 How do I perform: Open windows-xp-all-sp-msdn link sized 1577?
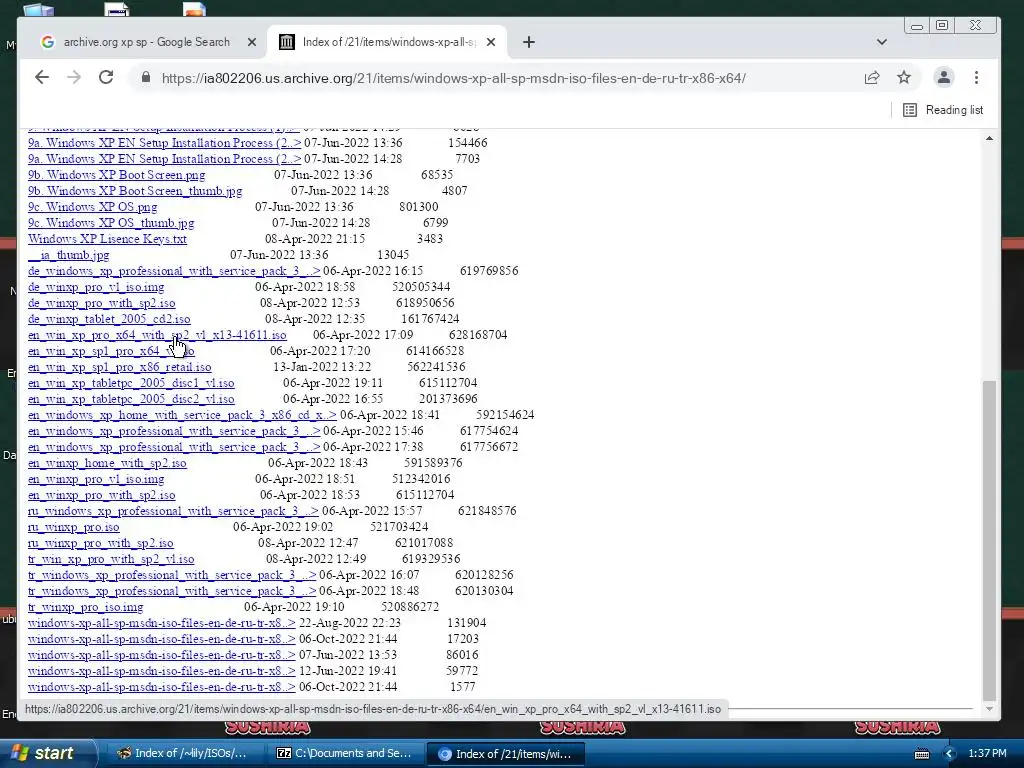(x=161, y=687)
